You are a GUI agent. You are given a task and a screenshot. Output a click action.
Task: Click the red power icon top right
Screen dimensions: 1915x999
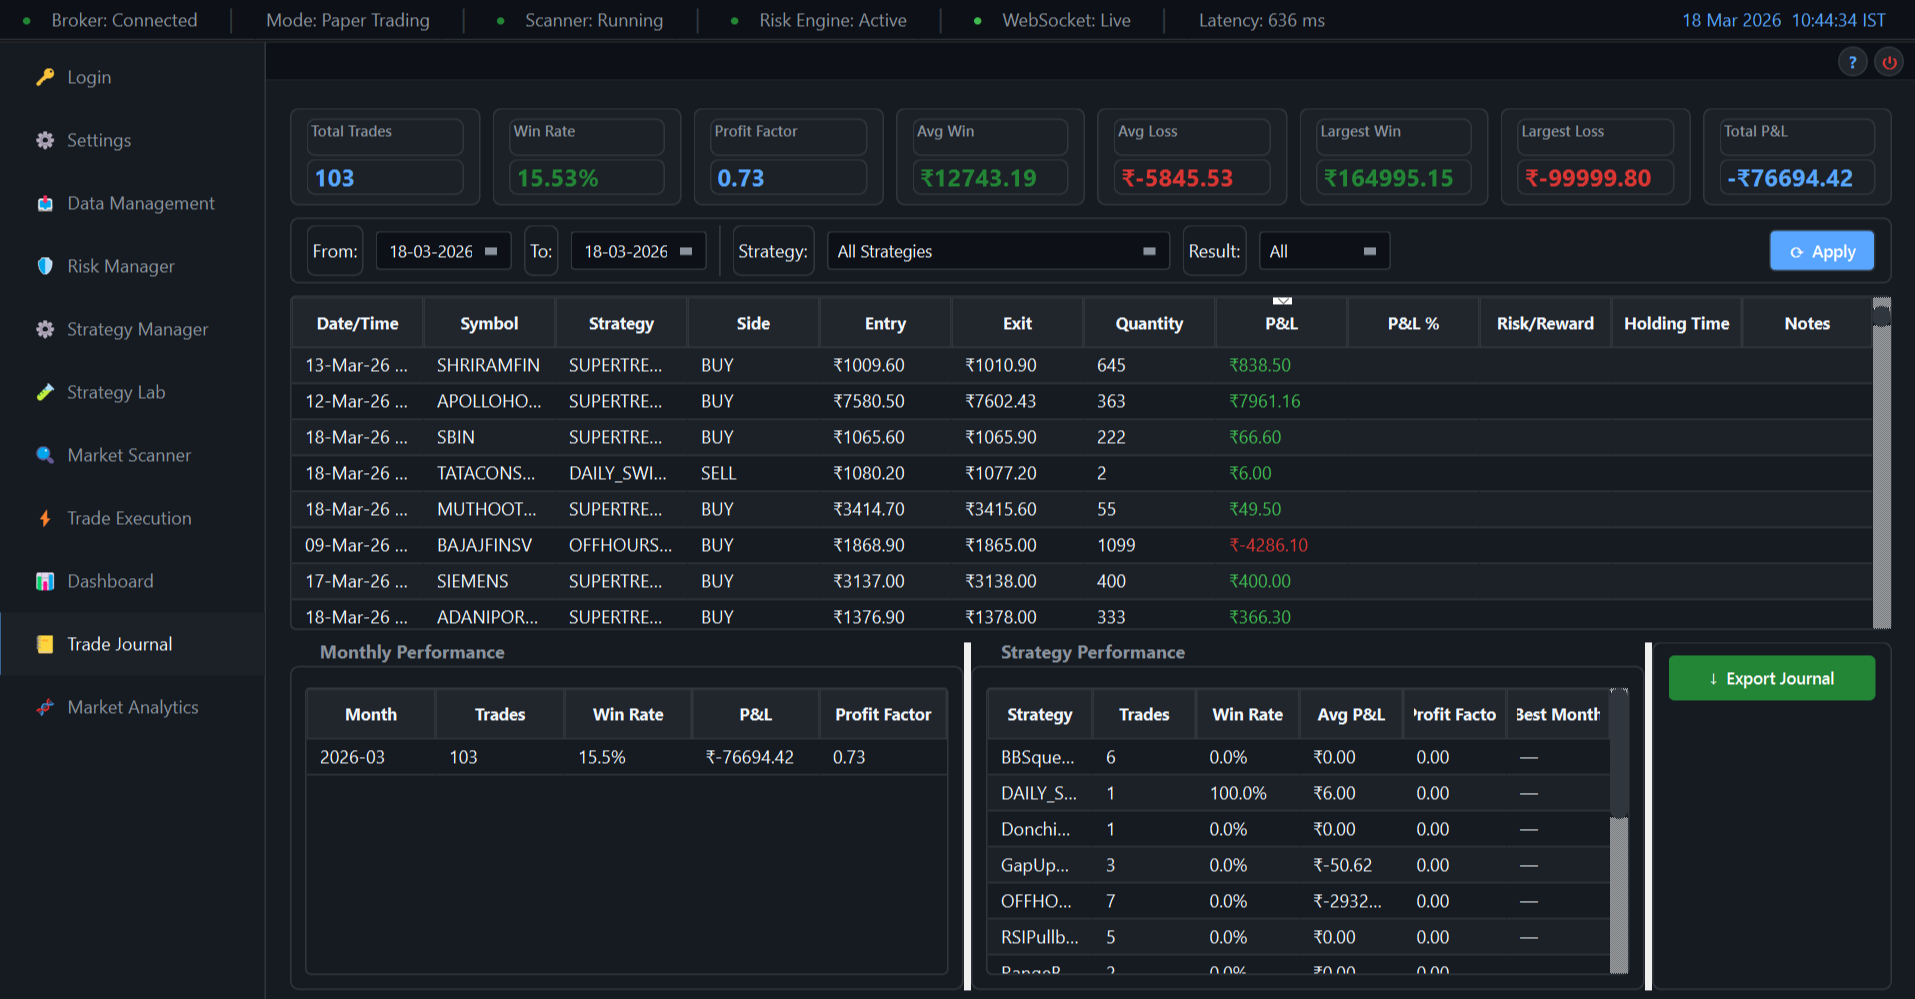point(1889,61)
